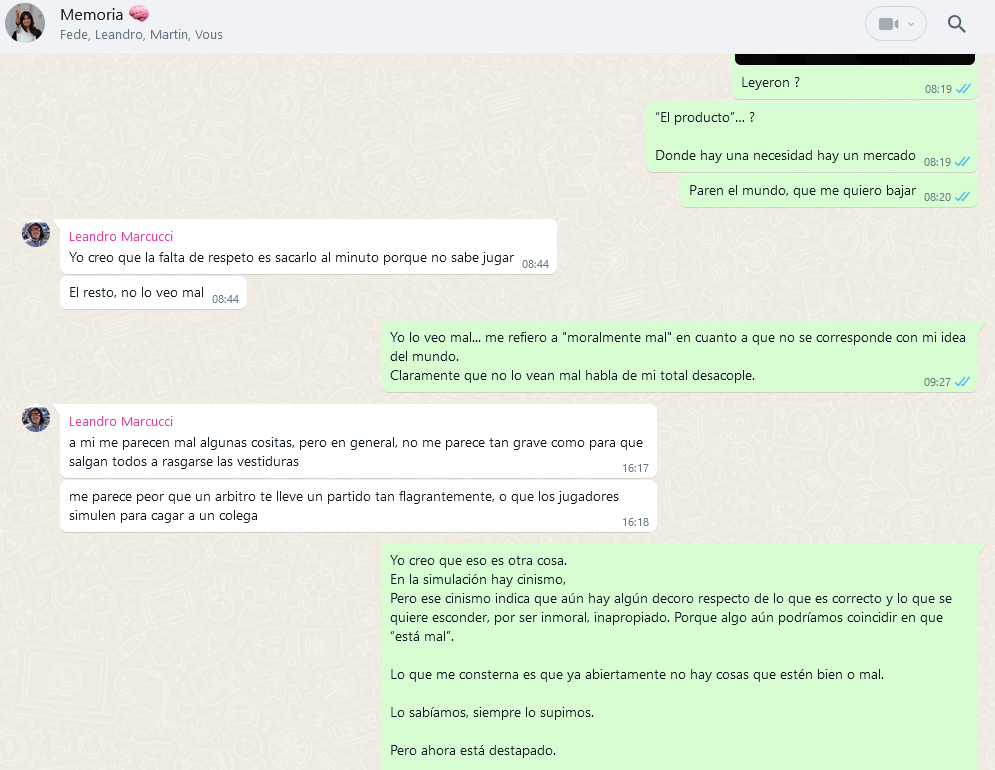
Task: Open the dark media thumbnail above 'Leyeron ?'
Action: click(854, 59)
